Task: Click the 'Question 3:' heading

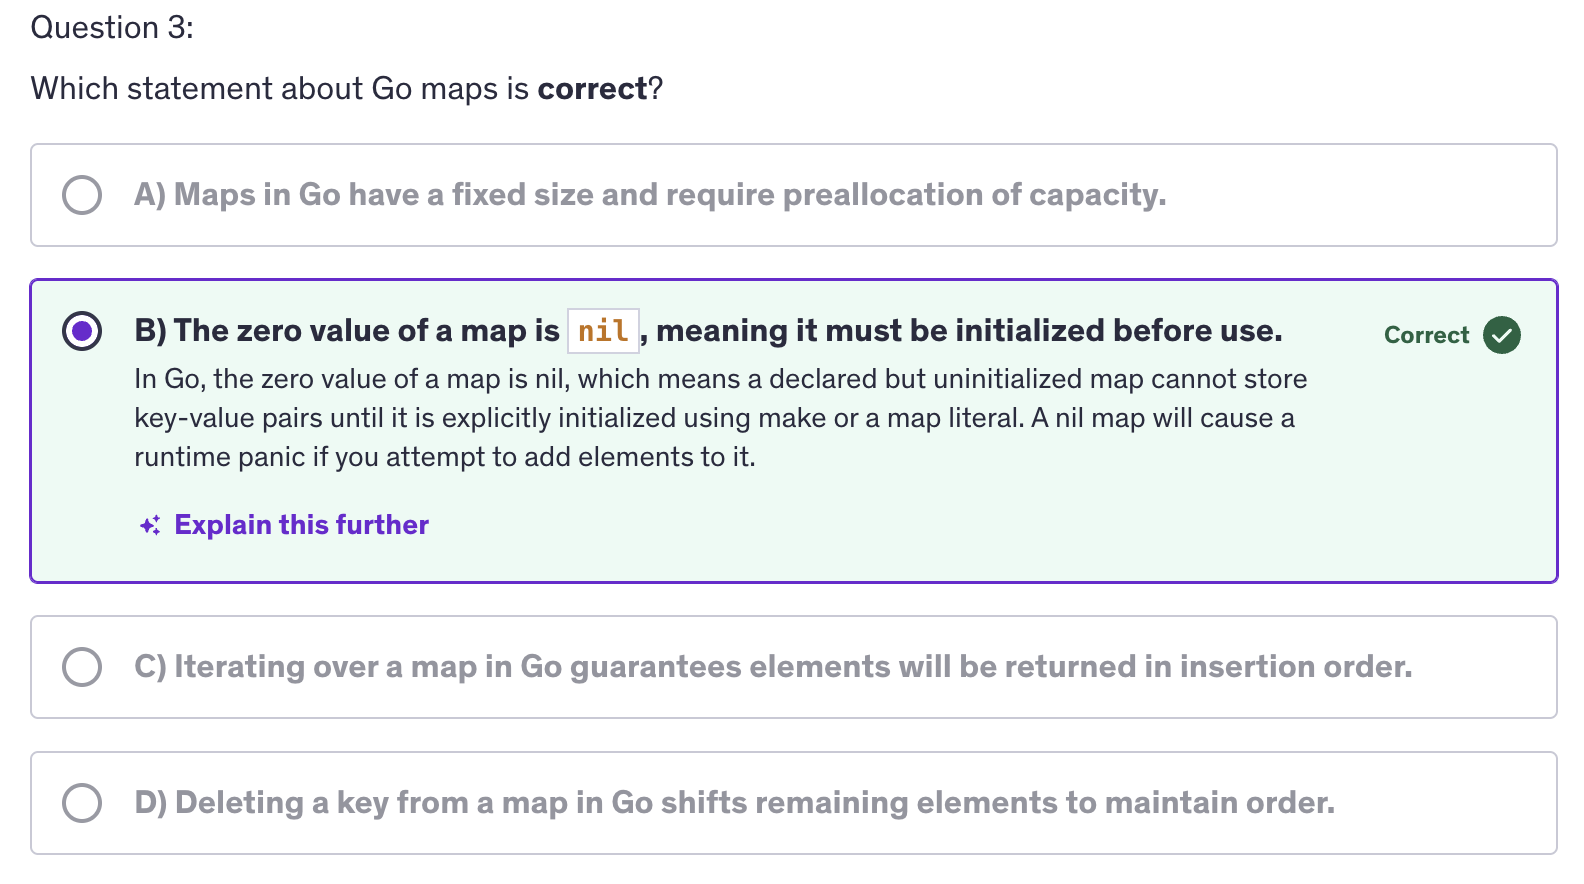Action: (112, 27)
